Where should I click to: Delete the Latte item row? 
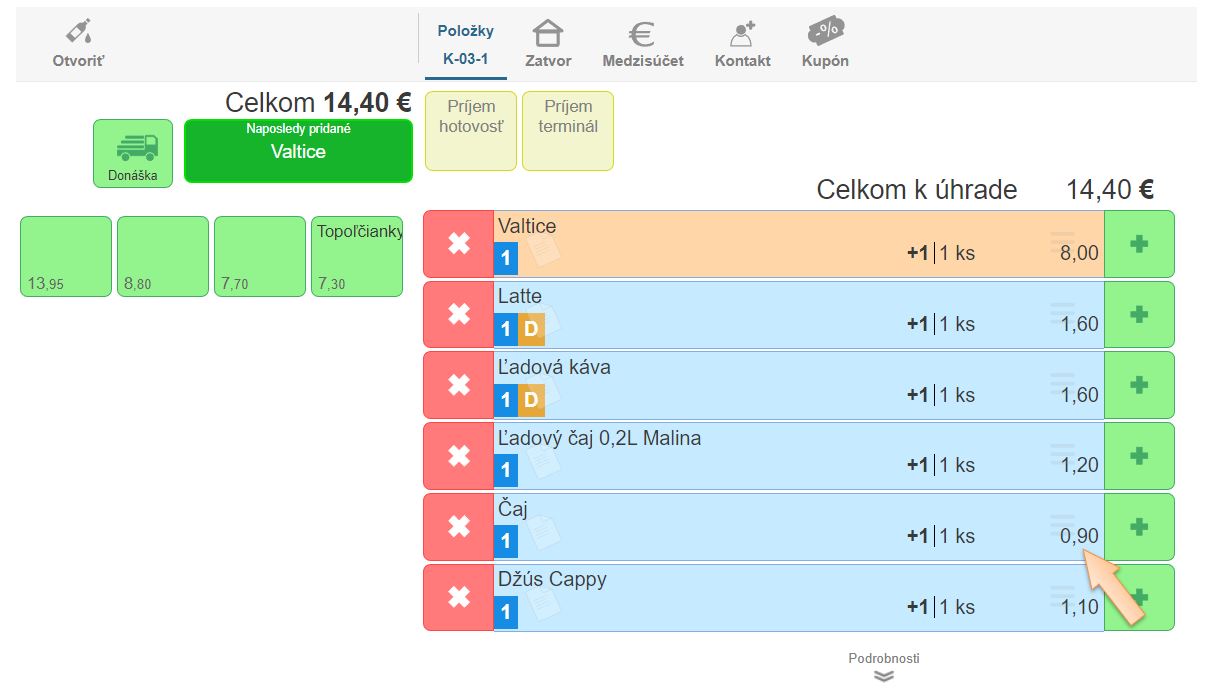459,315
